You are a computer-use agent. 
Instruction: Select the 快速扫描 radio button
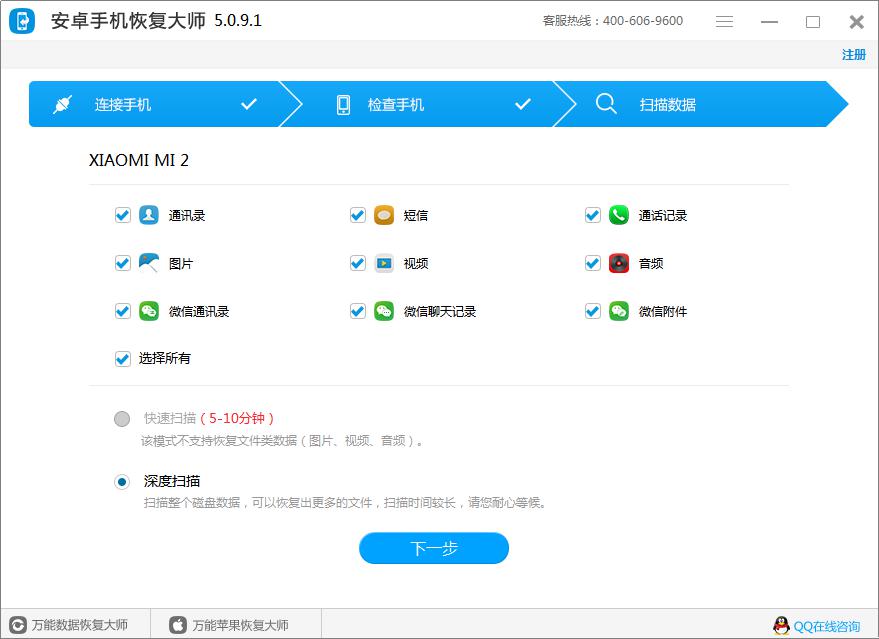coord(122,419)
